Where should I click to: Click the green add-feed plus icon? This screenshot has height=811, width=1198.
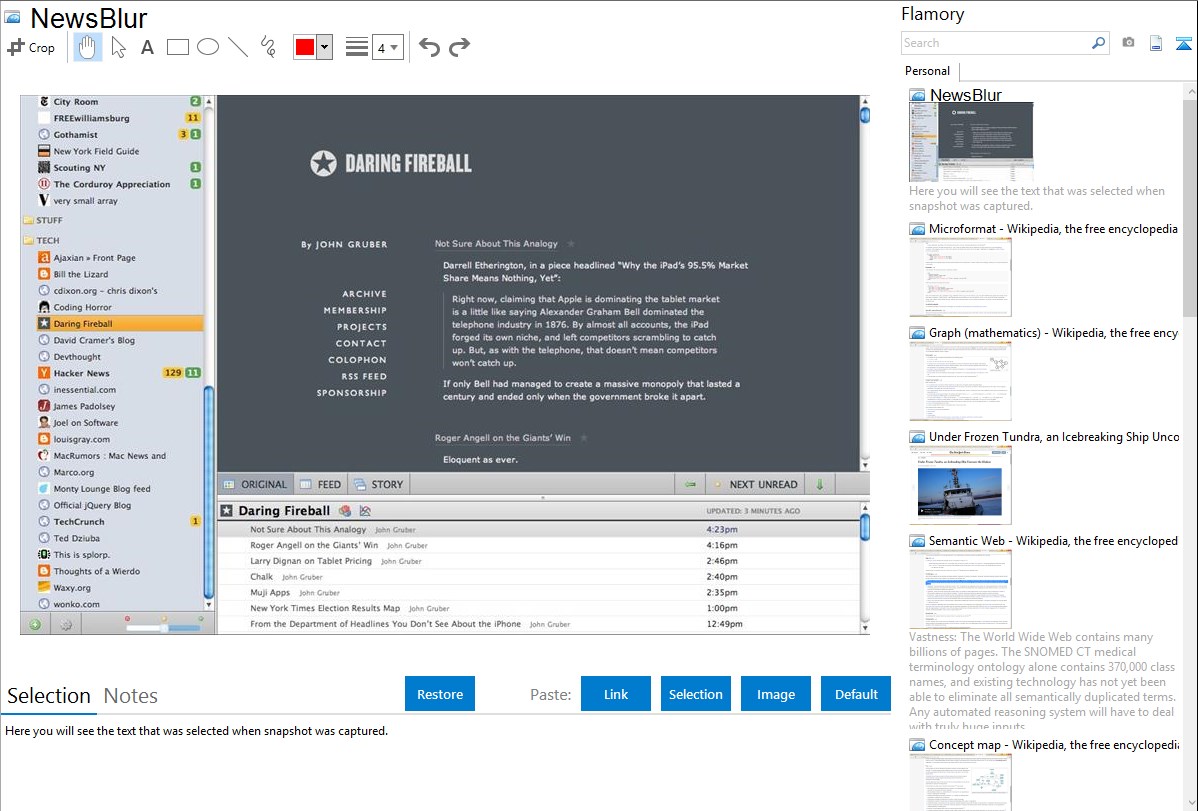coord(35,624)
